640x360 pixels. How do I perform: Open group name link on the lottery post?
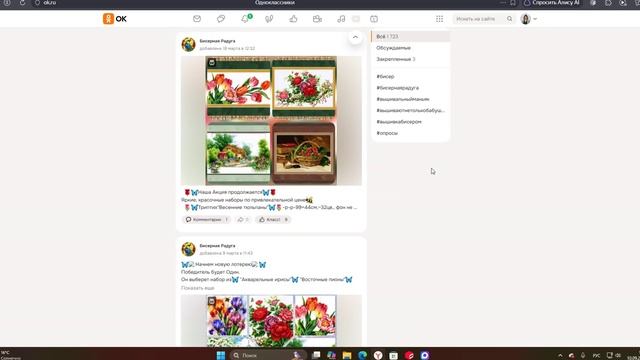click(x=217, y=246)
